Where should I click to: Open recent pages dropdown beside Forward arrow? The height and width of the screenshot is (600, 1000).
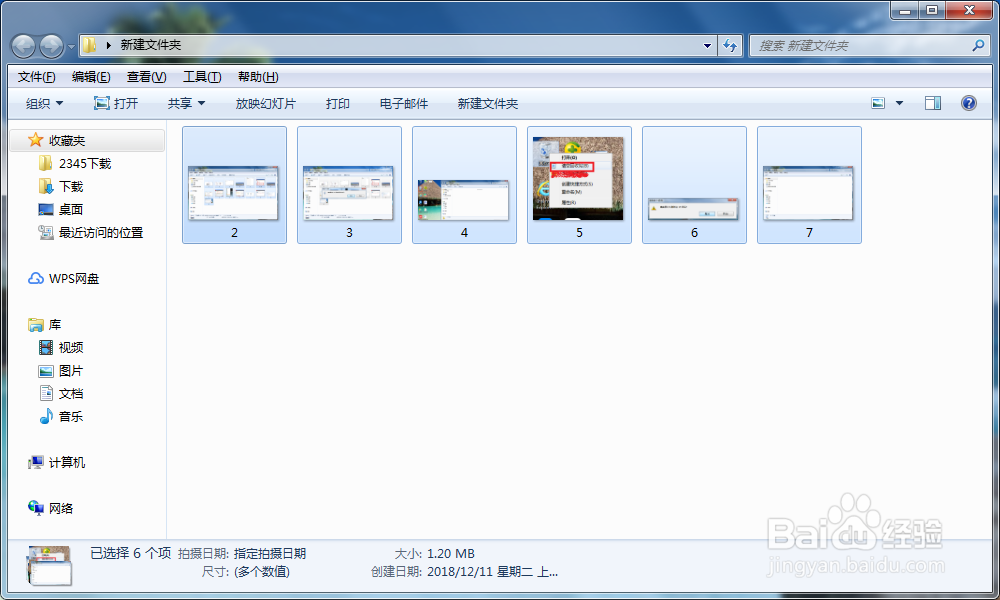[71, 47]
